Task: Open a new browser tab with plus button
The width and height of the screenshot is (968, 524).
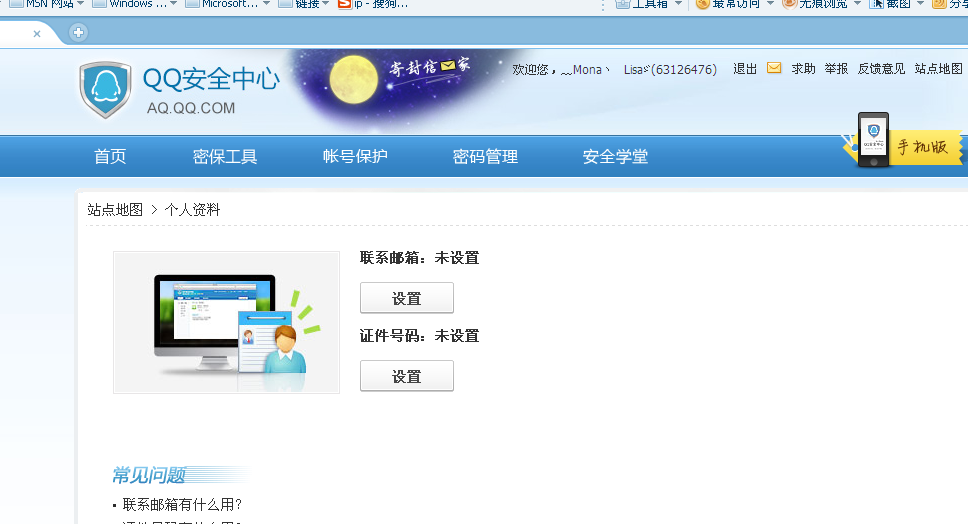Action: coord(78,33)
